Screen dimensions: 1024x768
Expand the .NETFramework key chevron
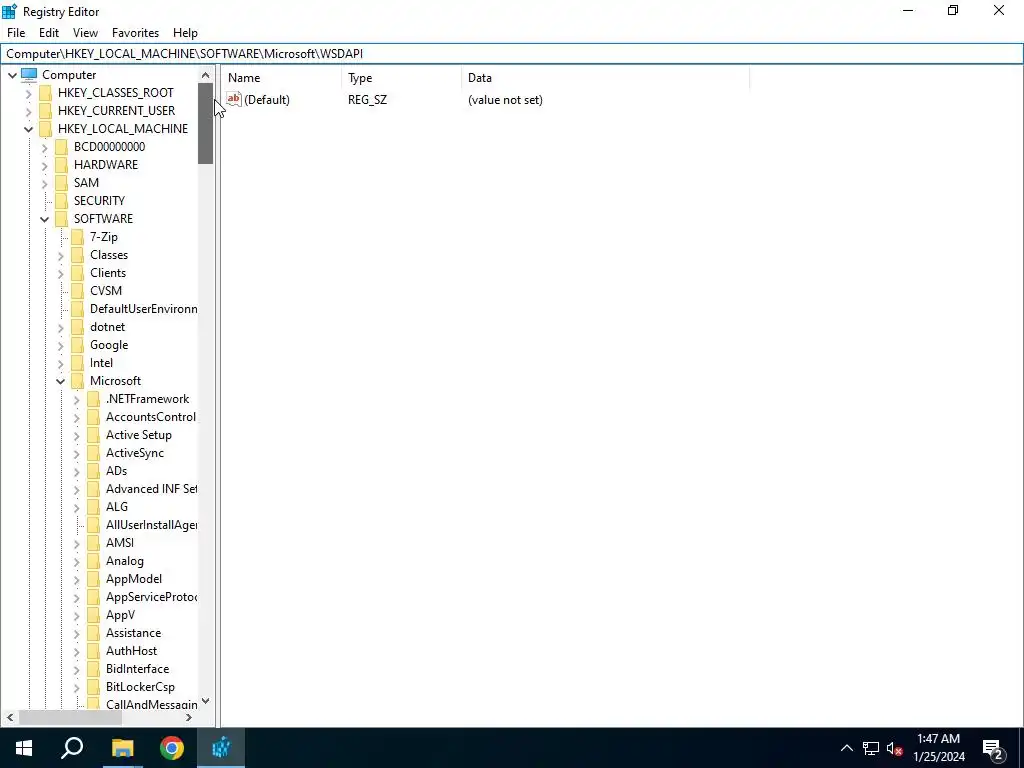(x=76, y=400)
